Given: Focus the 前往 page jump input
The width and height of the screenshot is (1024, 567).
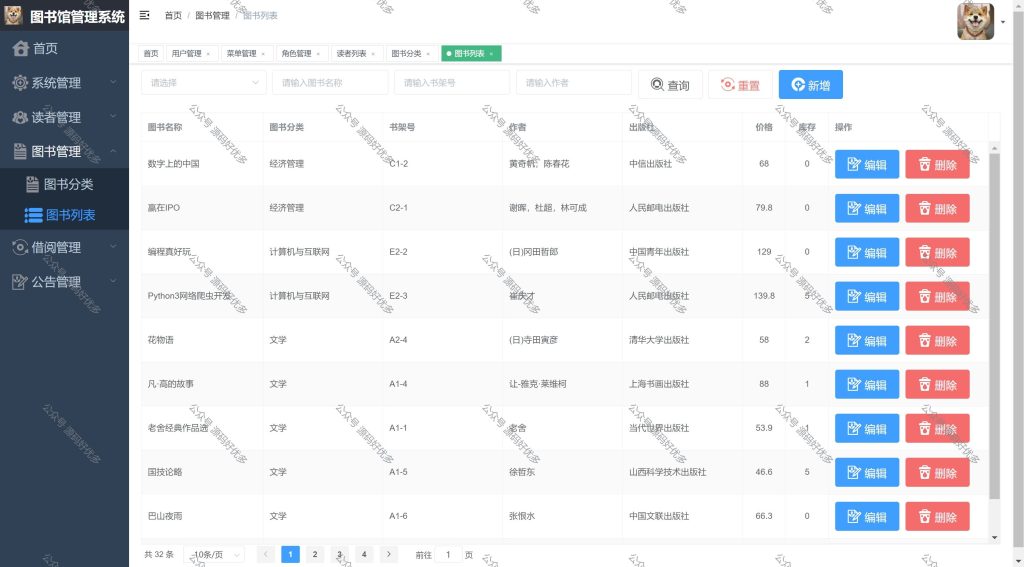Looking at the screenshot, I should click(448, 555).
